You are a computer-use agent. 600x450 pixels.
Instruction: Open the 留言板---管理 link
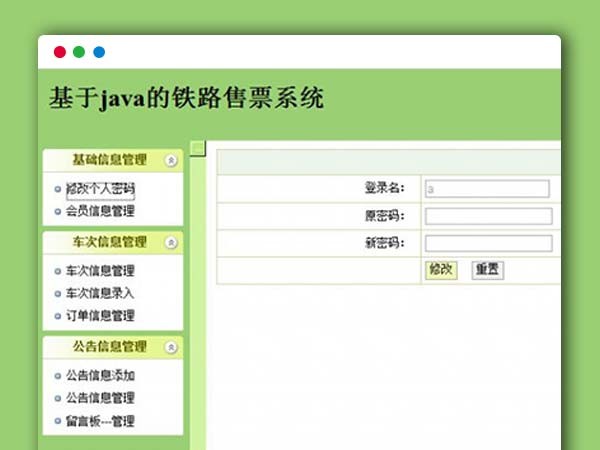point(100,421)
